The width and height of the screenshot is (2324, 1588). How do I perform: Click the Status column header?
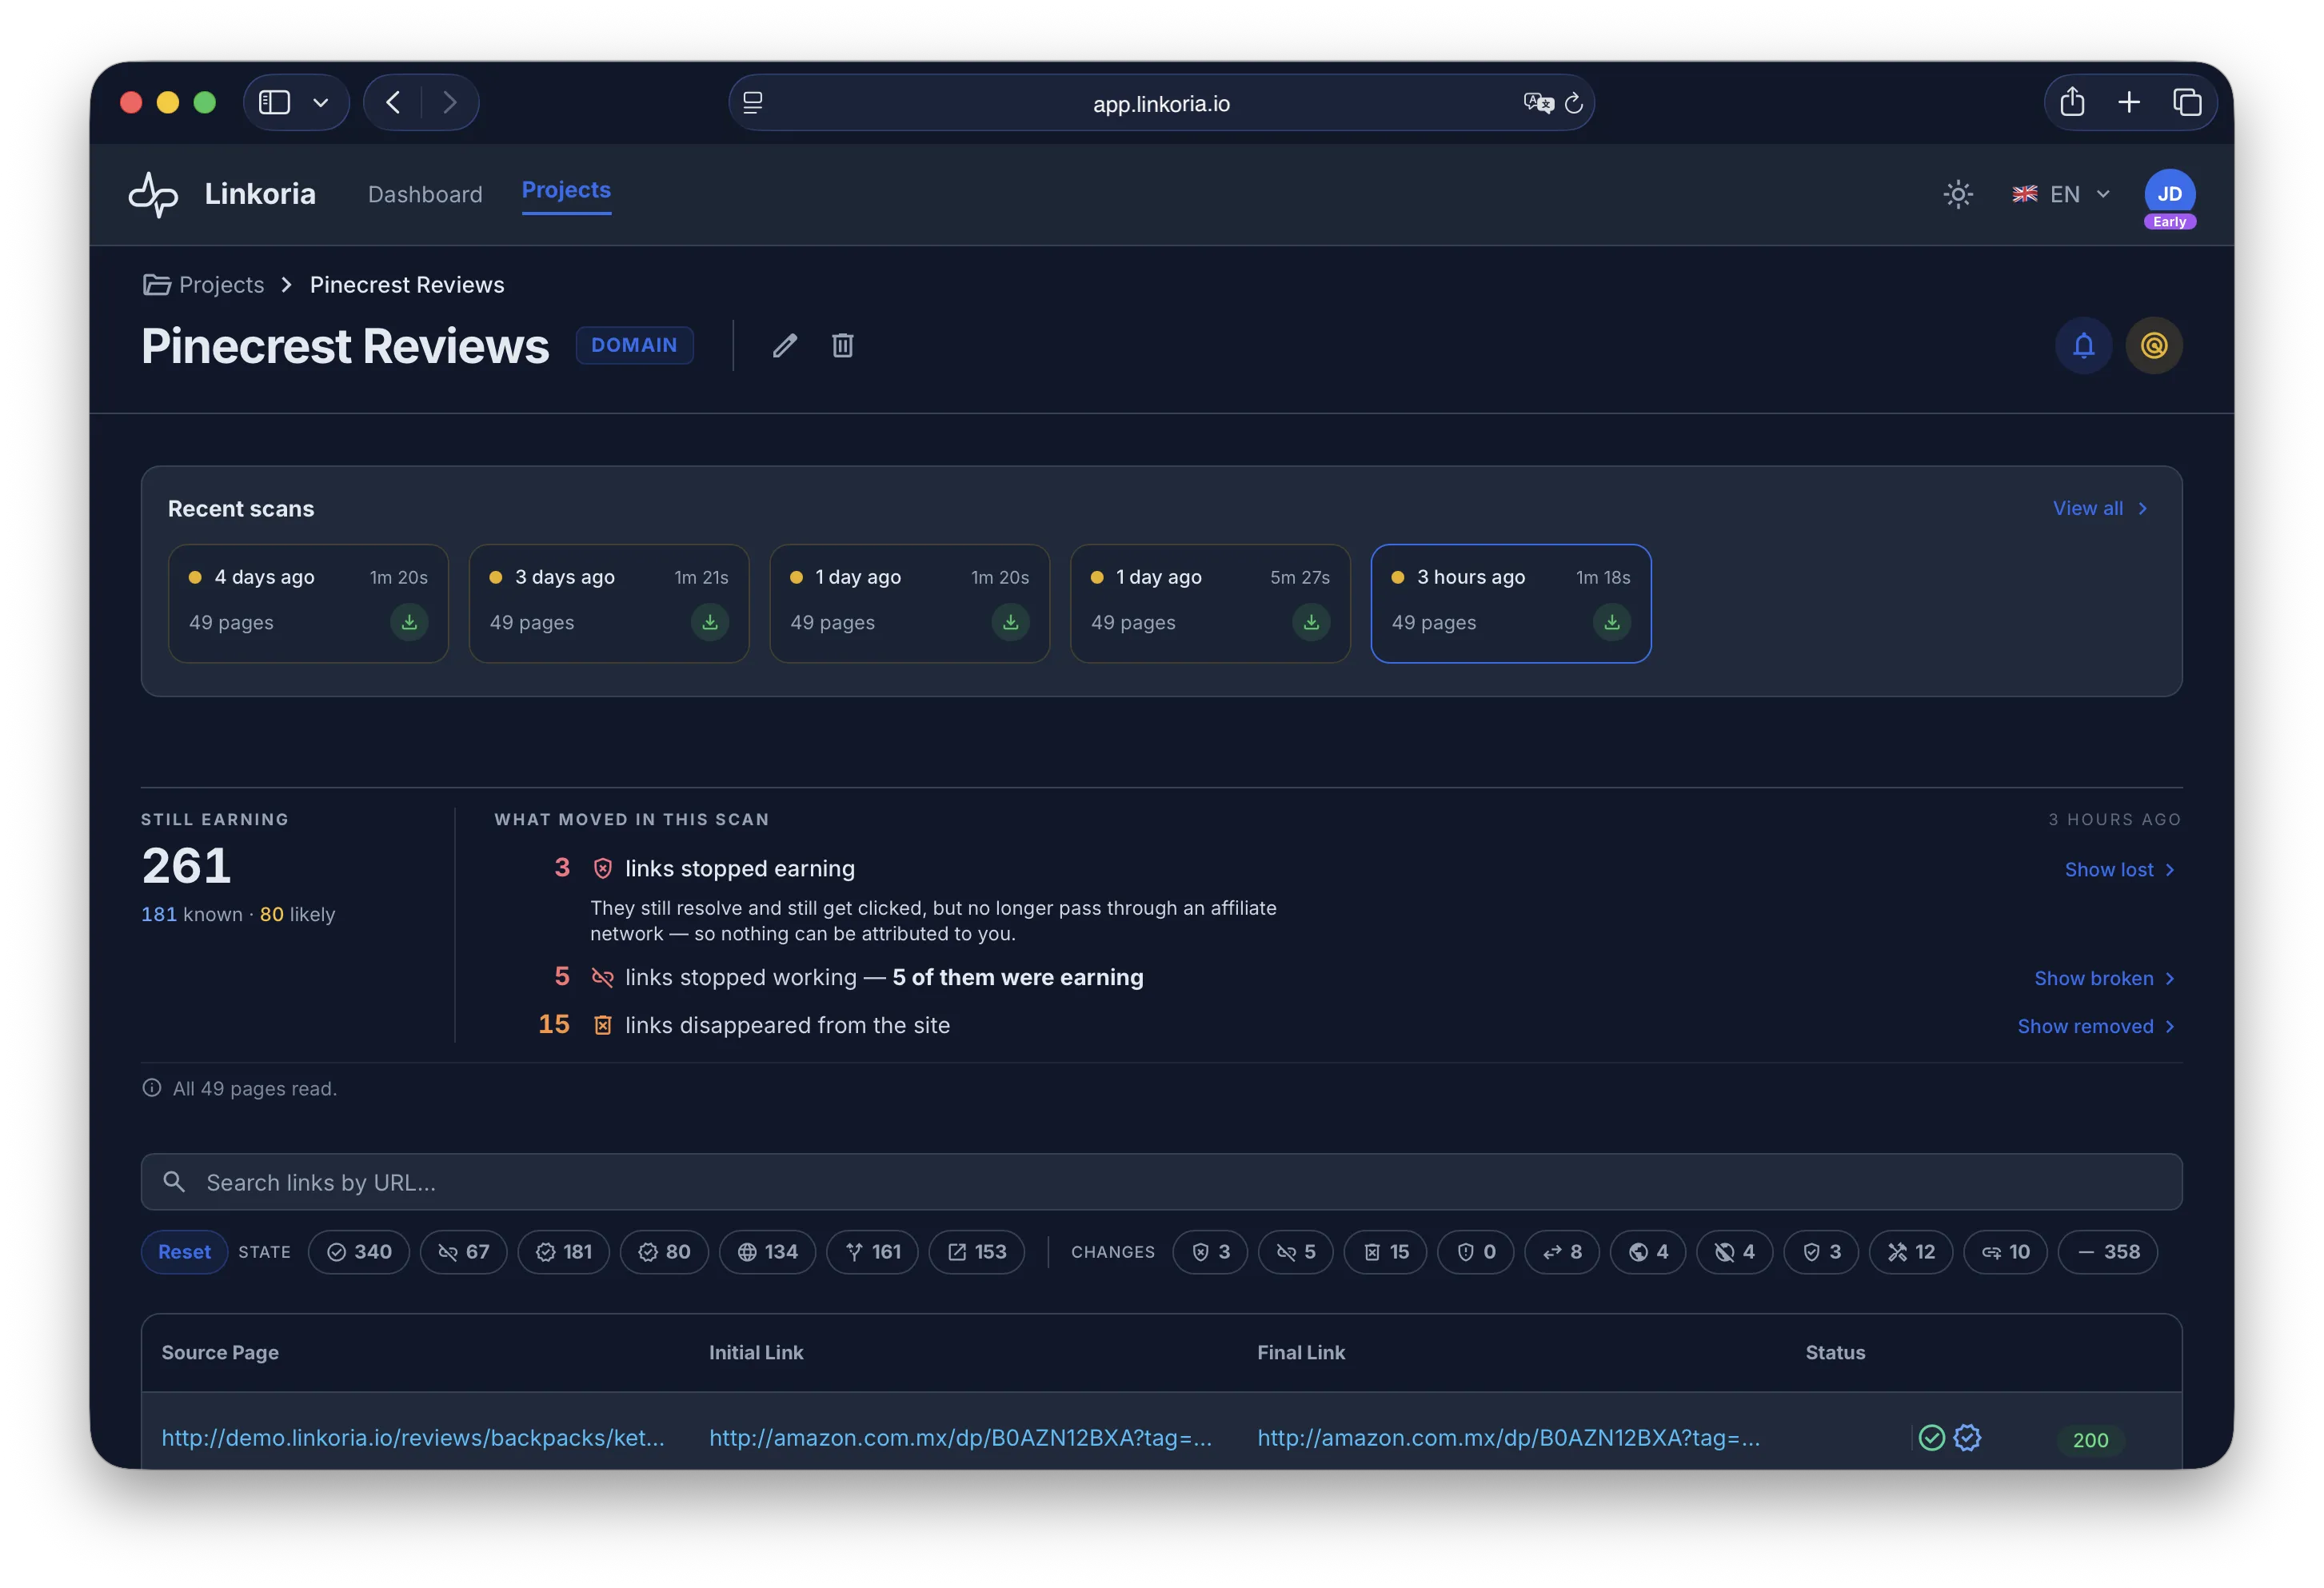[1835, 1352]
